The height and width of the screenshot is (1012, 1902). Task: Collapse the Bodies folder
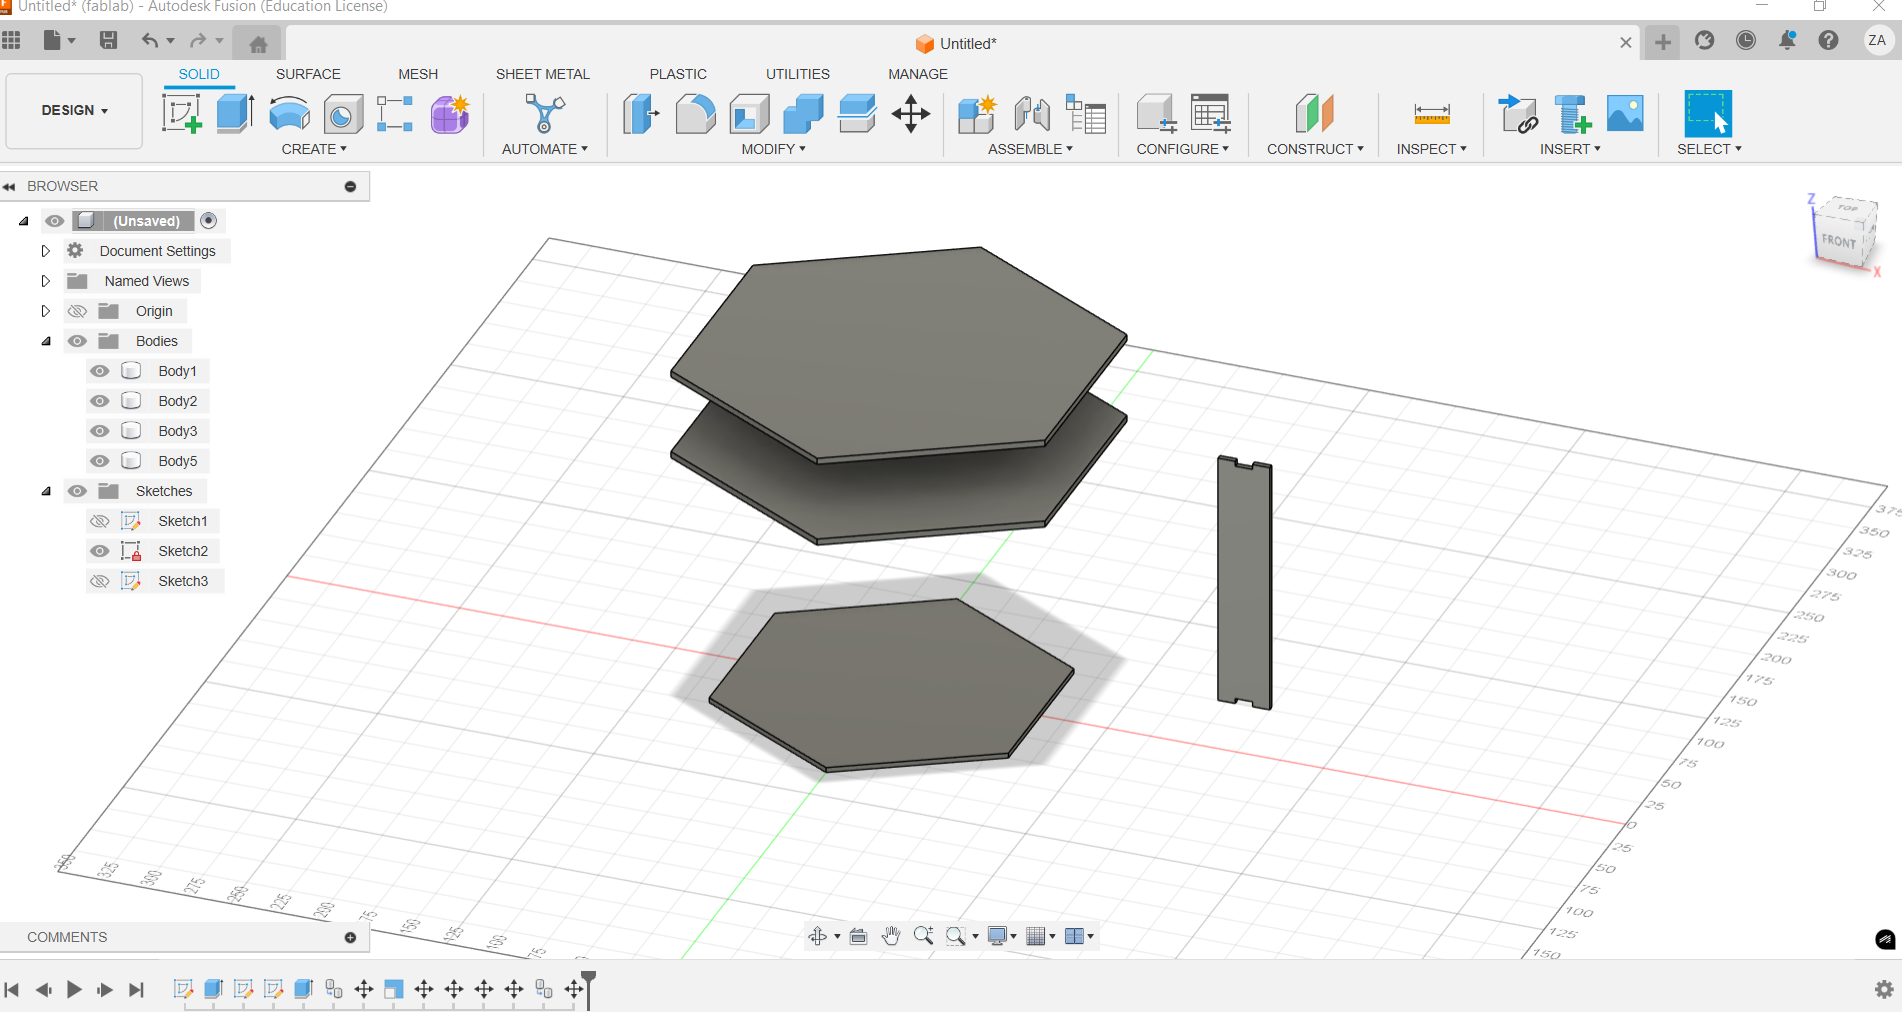(x=46, y=341)
